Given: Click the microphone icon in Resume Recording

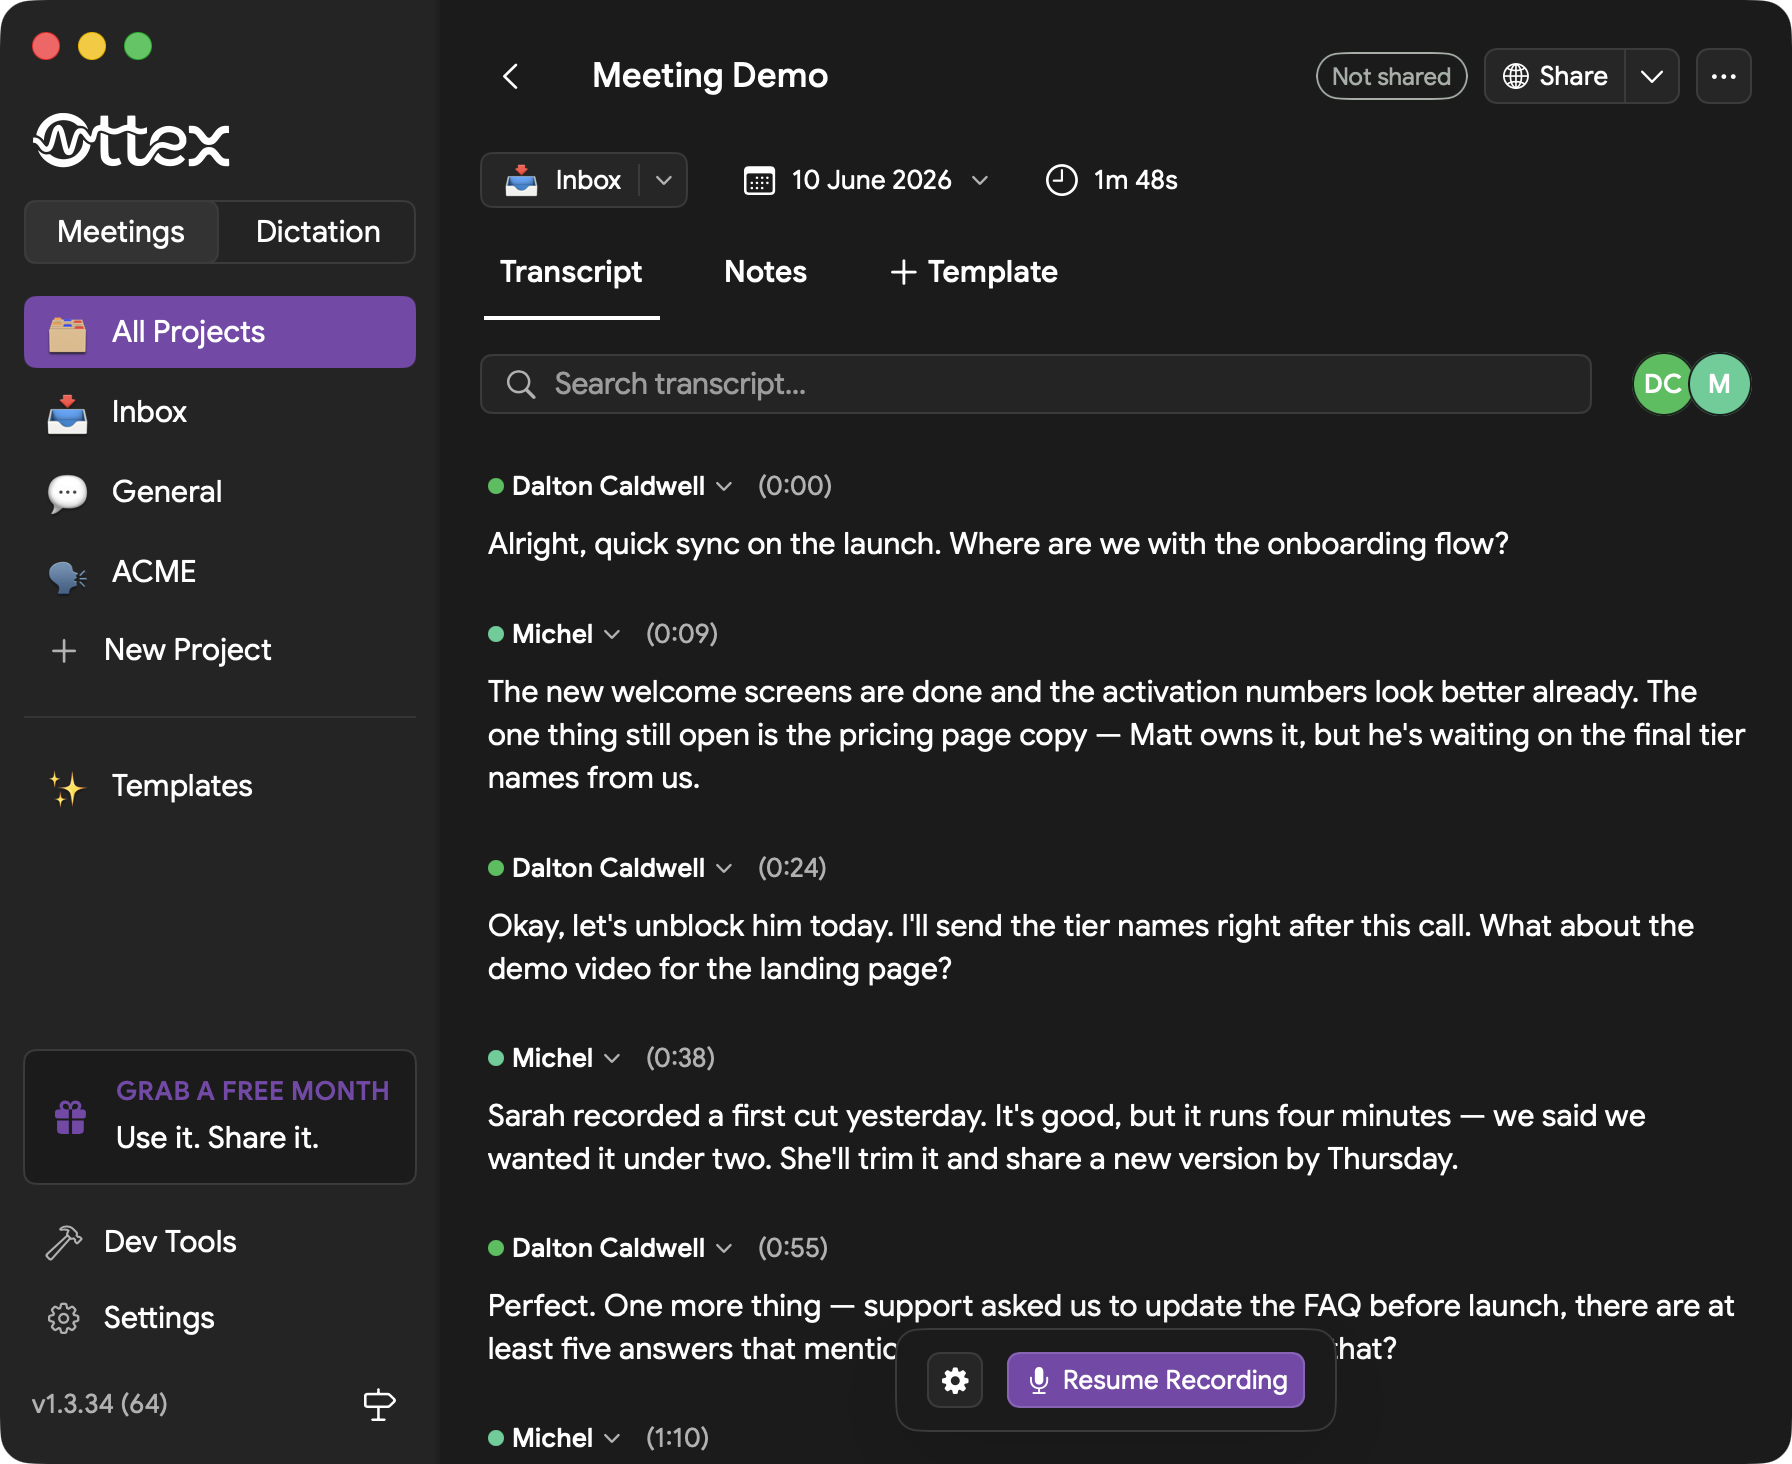Looking at the screenshot, I should click(1039, 1380).
